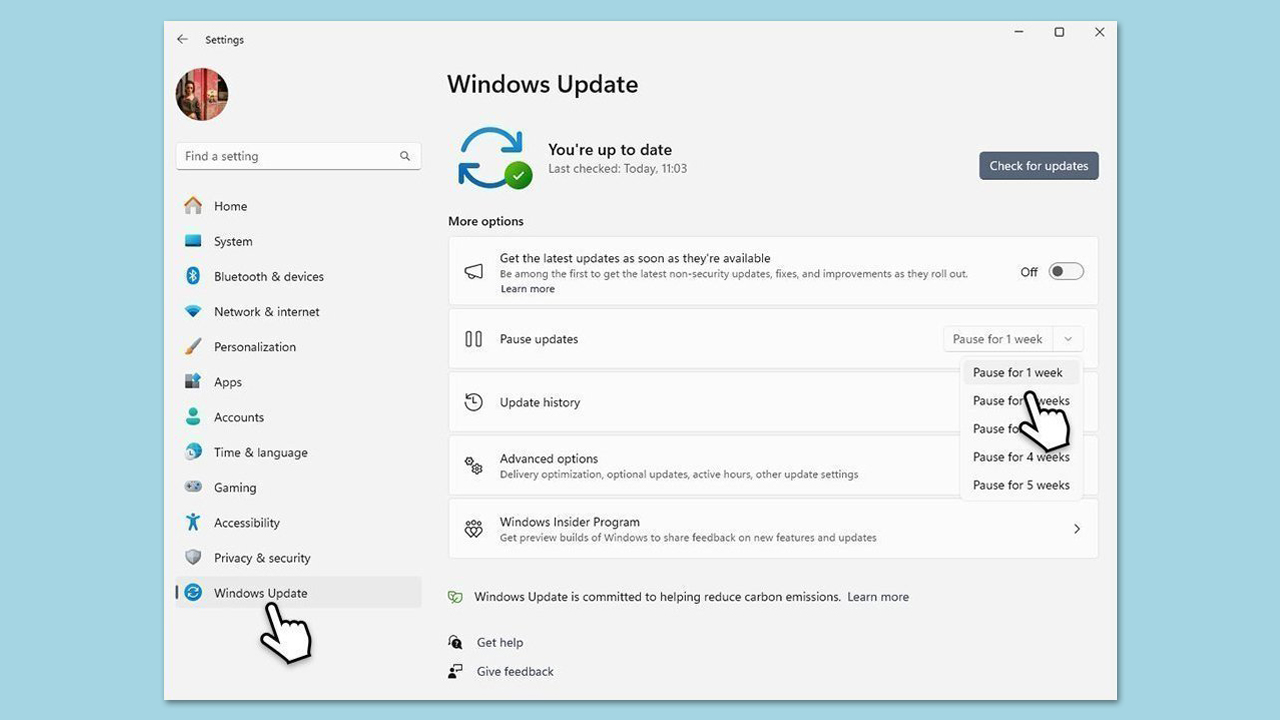Click Learn more under latest updates
Screen dimensions: 1280x720
coord(527,289)
